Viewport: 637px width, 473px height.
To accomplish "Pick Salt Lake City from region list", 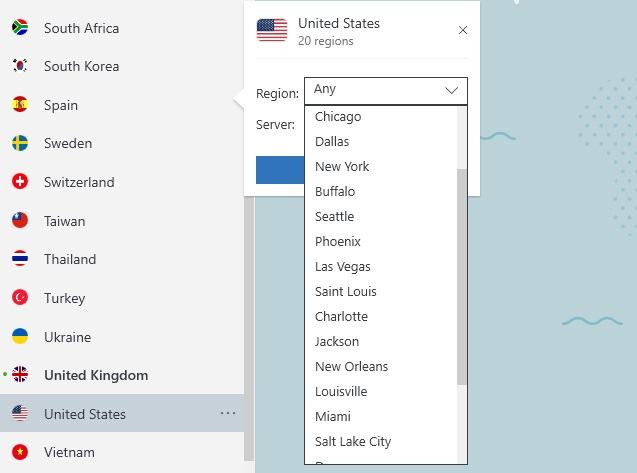I will click(353, 441).
